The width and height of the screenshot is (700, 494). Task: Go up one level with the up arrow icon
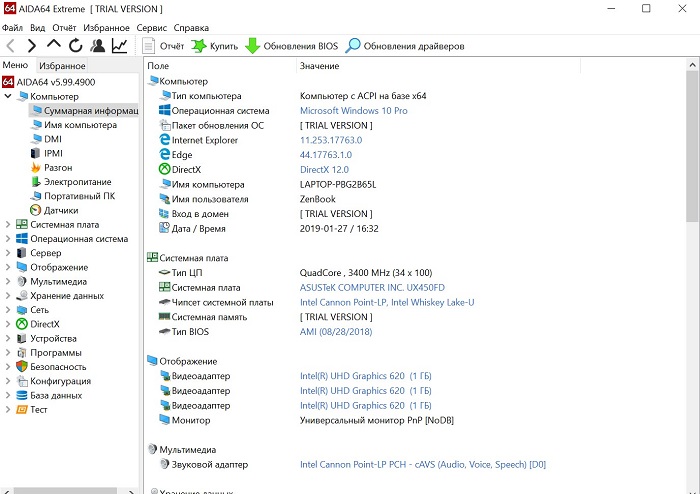54,45
